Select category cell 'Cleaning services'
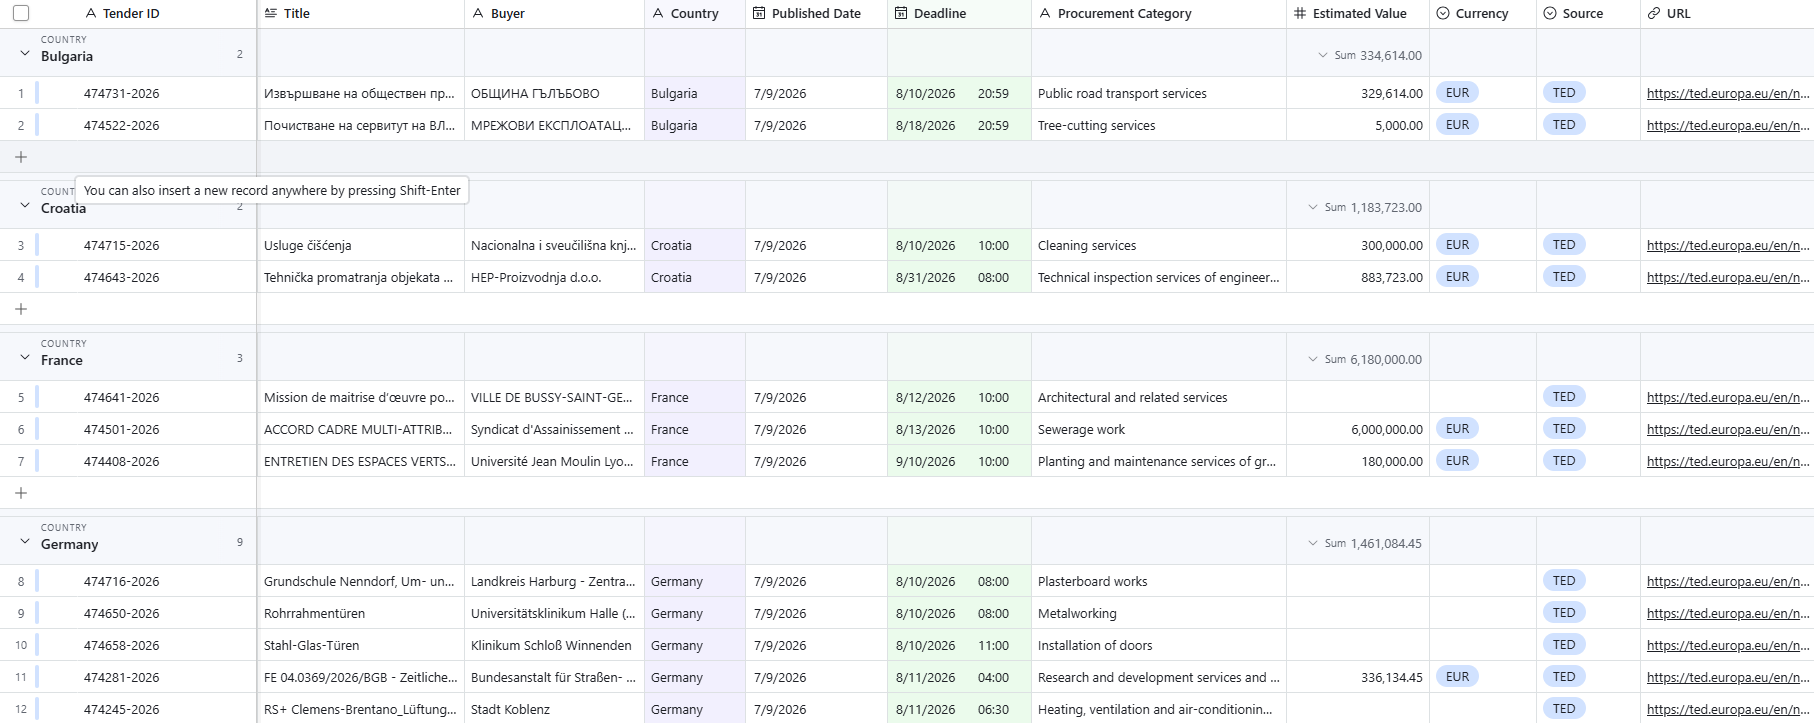The height and width of the screenshot is (723, 1814). [1159, 245]
